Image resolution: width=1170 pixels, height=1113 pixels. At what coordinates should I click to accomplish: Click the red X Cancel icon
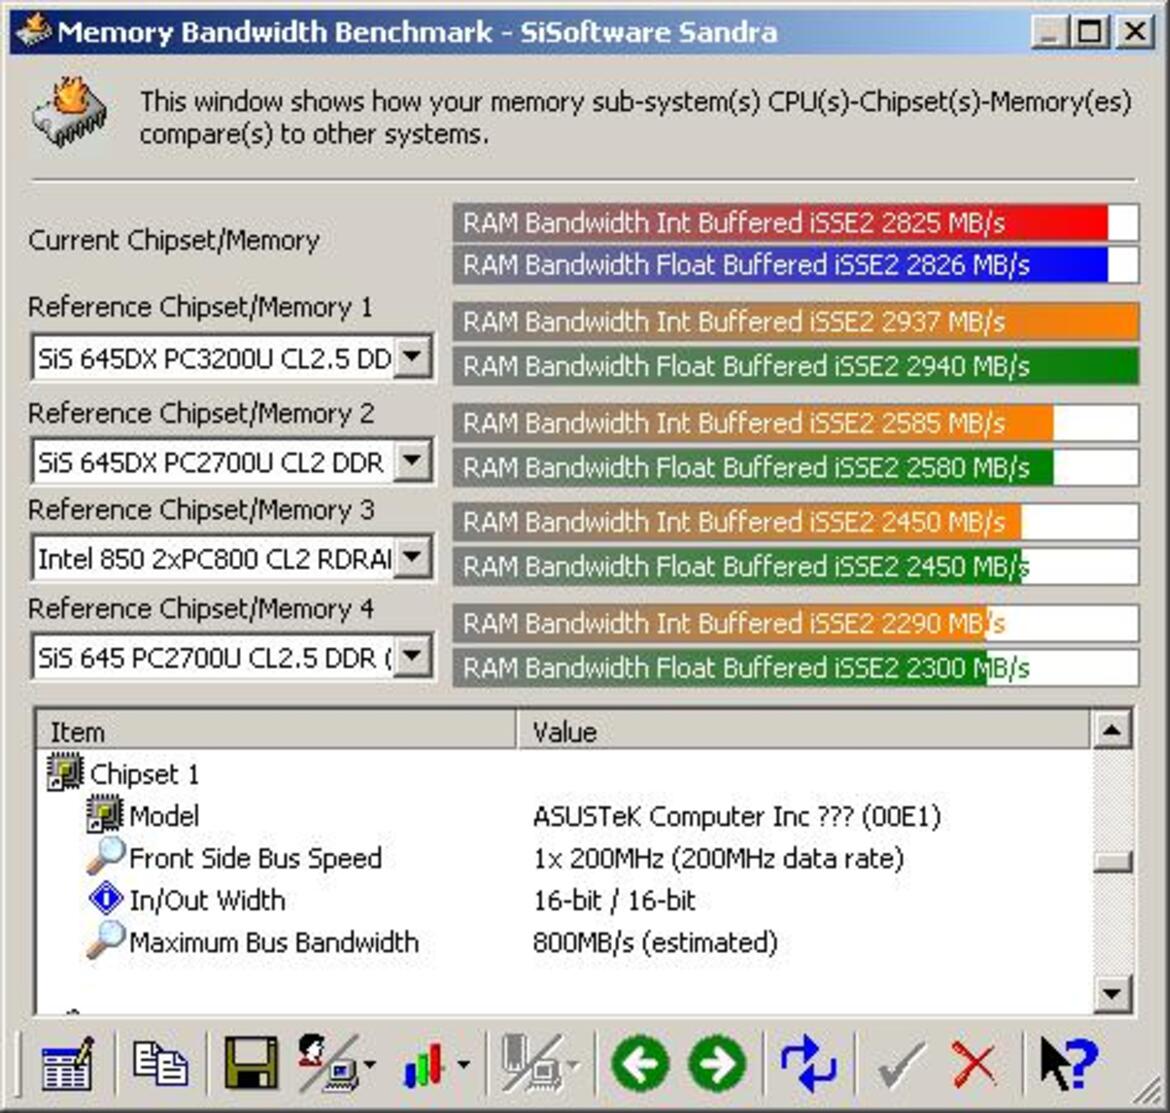[975, 1065]
